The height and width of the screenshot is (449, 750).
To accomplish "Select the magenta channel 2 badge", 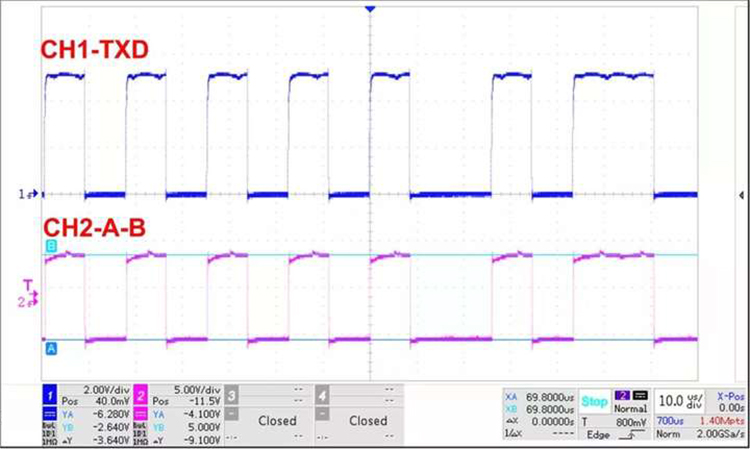I will [x=141, y=396].
